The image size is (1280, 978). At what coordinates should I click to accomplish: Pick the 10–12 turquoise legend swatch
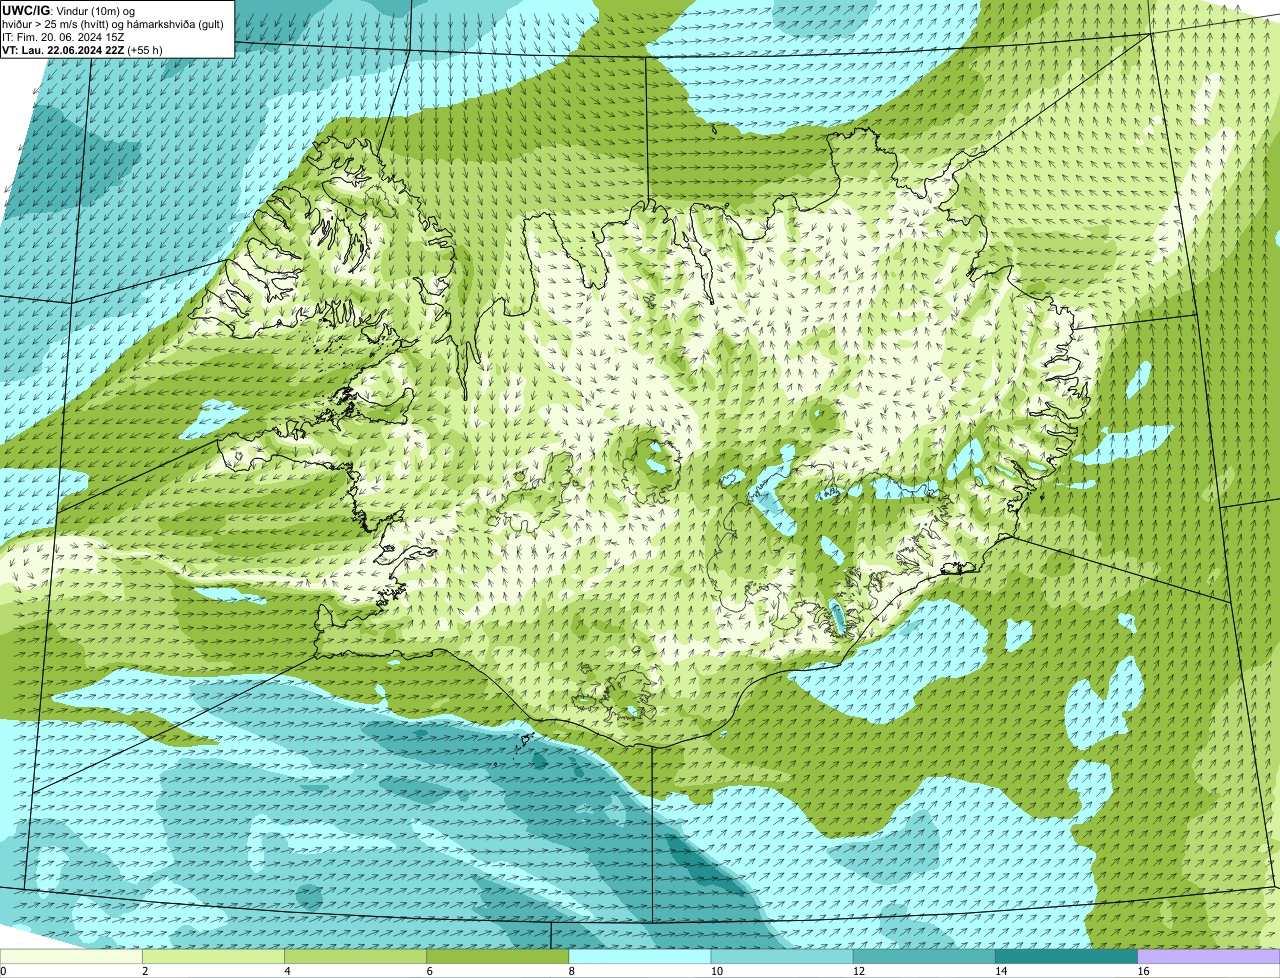(782, 957)
